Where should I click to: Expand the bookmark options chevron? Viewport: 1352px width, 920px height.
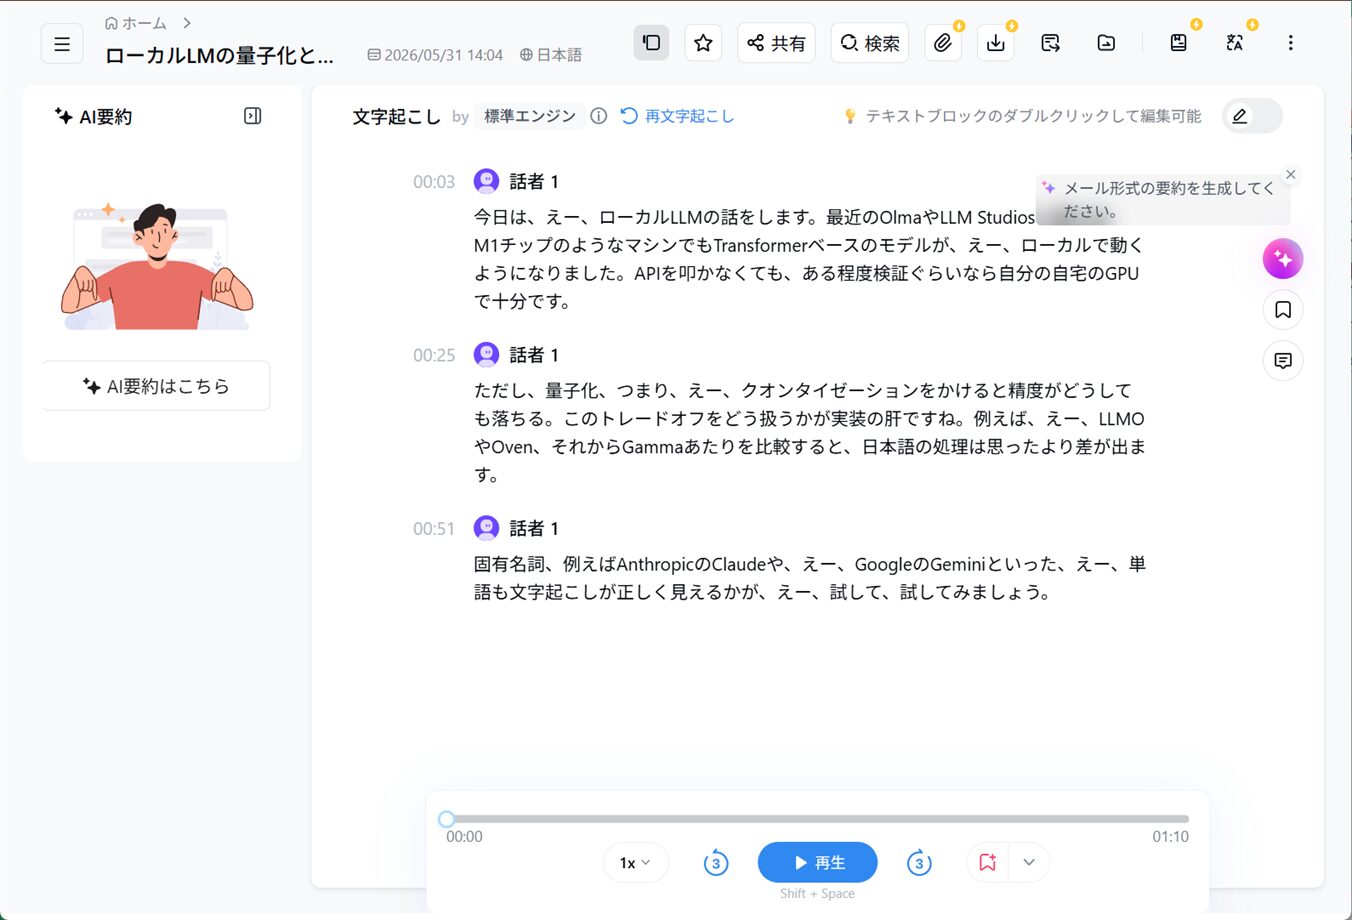tap(1029, 862)
